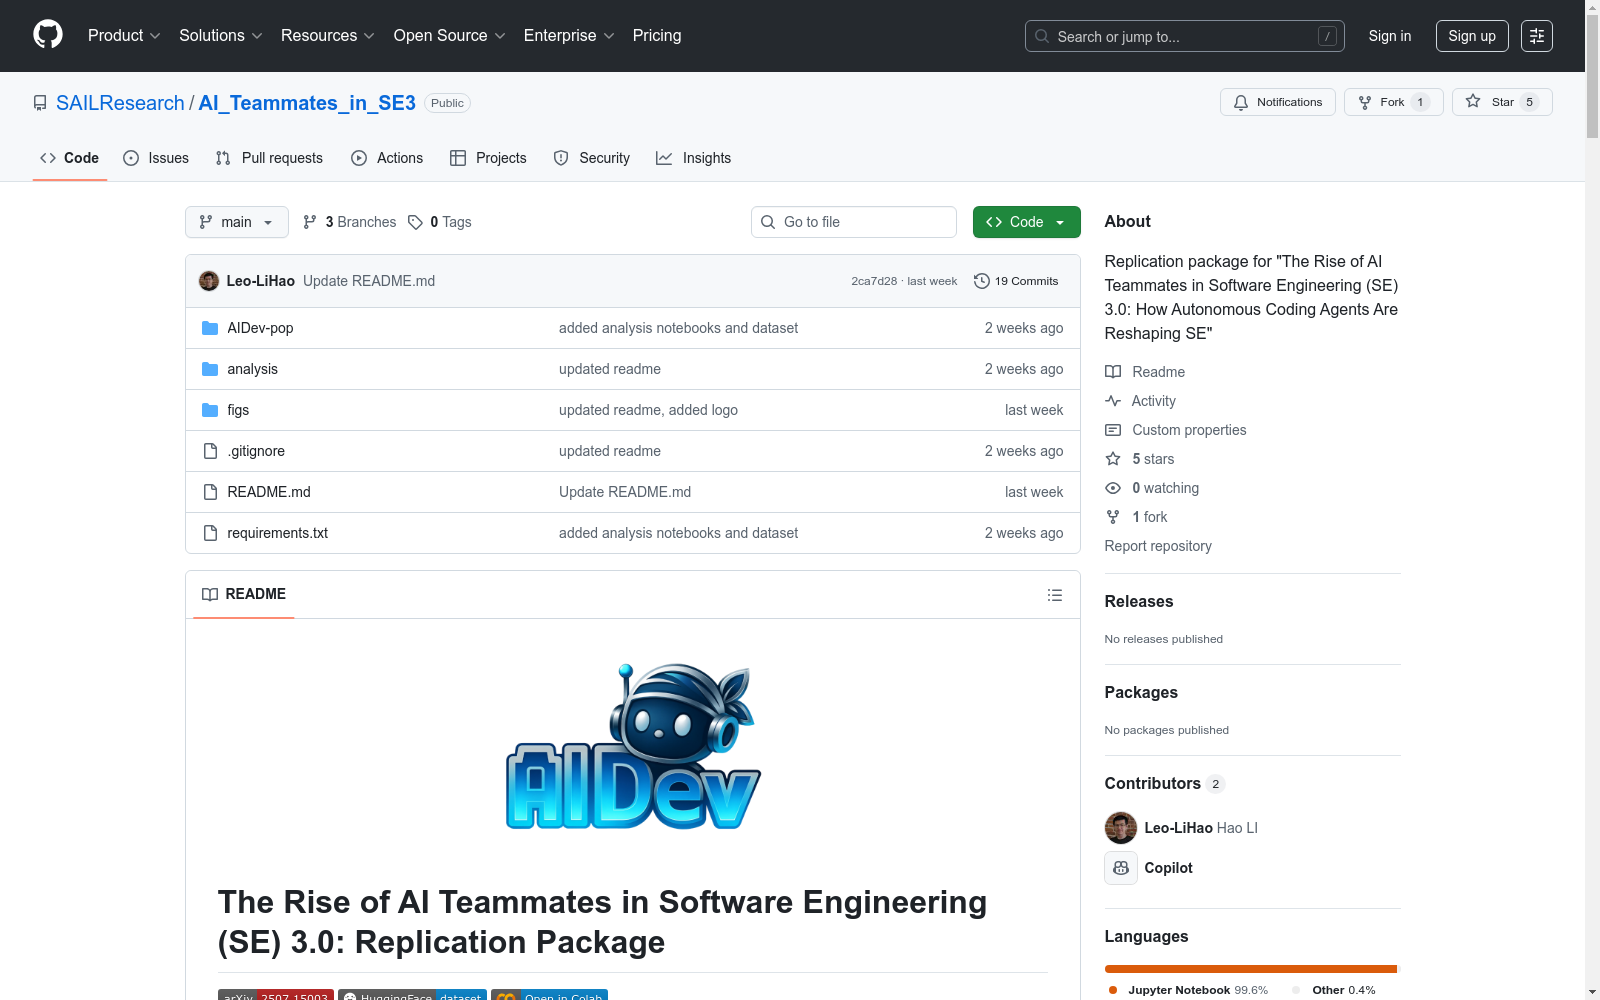The width and height of the screenshot is (1600, 1000).
Task: Select the Code tab
Action: [x=70, y=158]
